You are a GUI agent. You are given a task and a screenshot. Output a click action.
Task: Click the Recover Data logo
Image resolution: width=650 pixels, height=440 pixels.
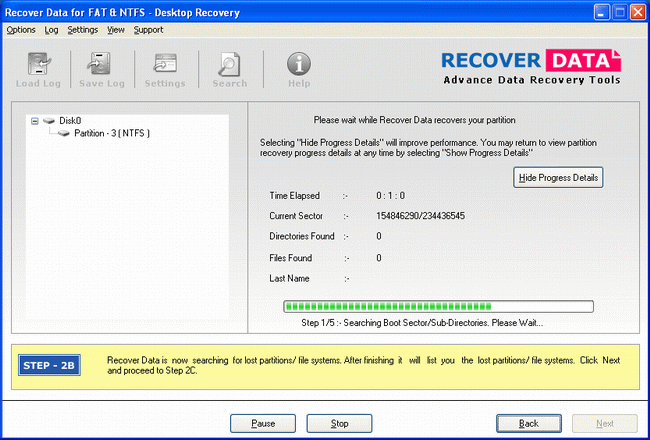(530, 65)
